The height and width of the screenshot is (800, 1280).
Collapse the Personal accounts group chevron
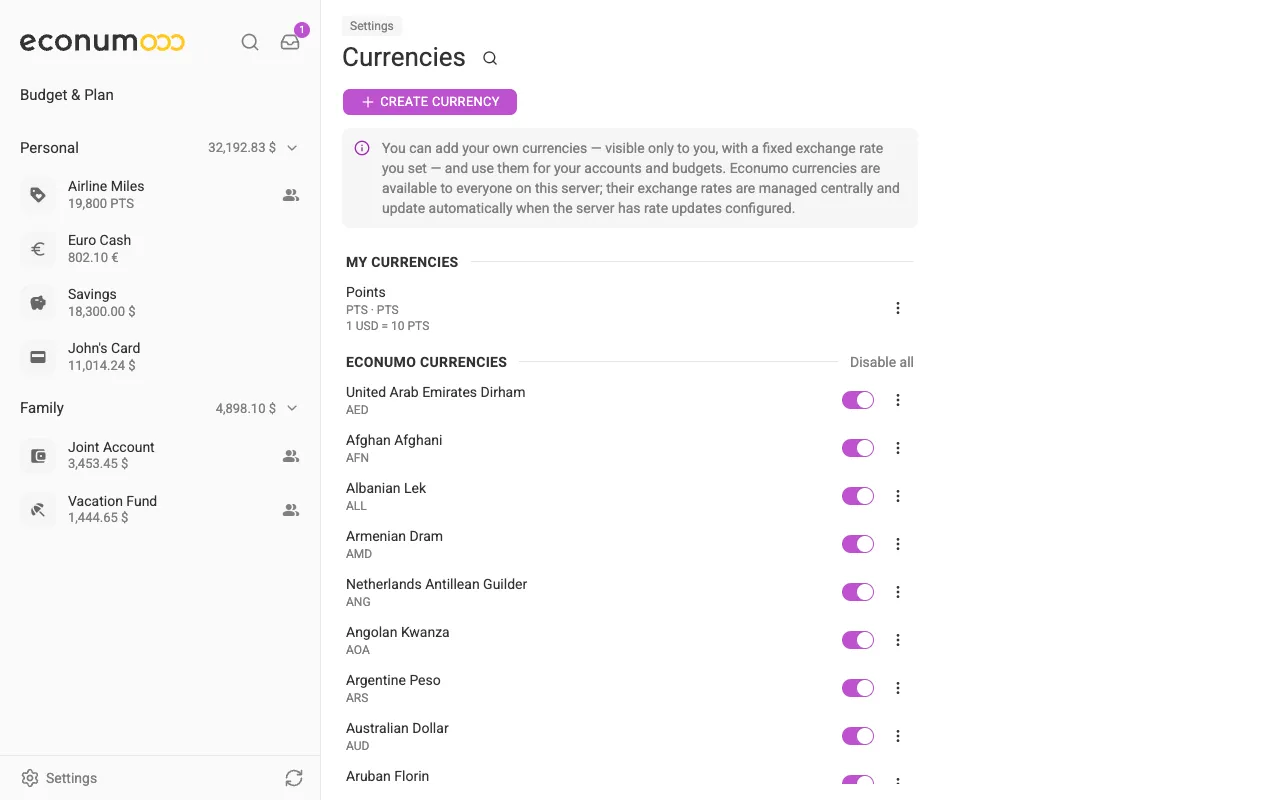292,148
